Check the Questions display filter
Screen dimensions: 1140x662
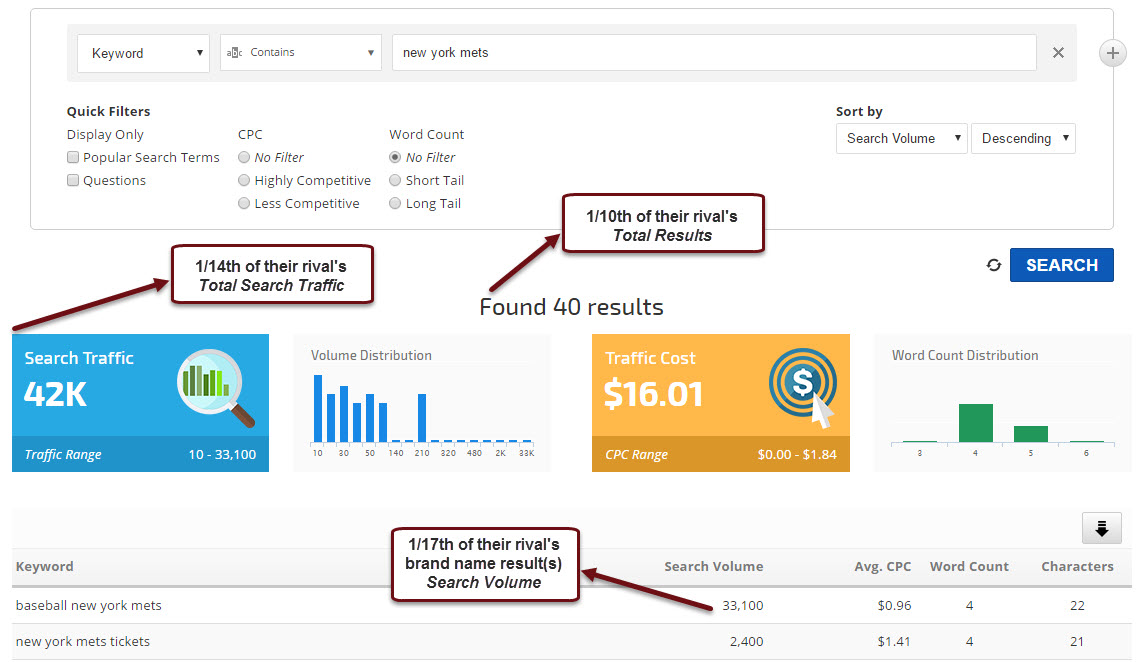point(73,181)
